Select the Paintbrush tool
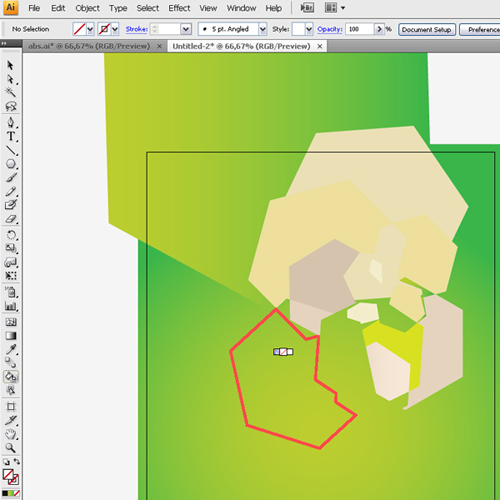This screenshot has width=500, height=500. (x=11, y=178)
